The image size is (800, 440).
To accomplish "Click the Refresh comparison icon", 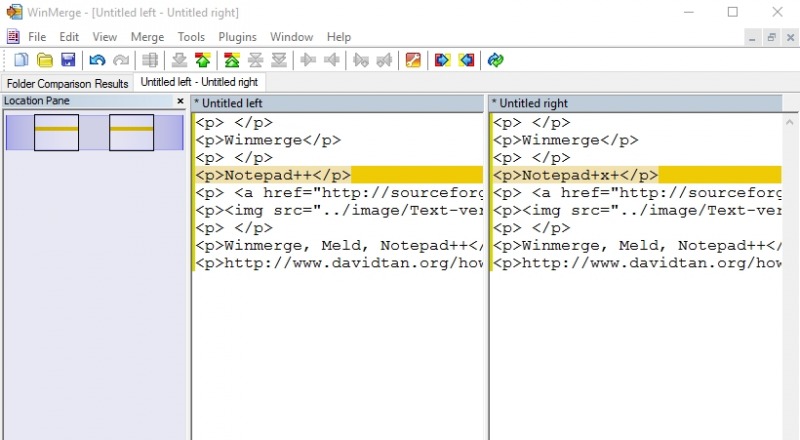I will click(495, 60).
